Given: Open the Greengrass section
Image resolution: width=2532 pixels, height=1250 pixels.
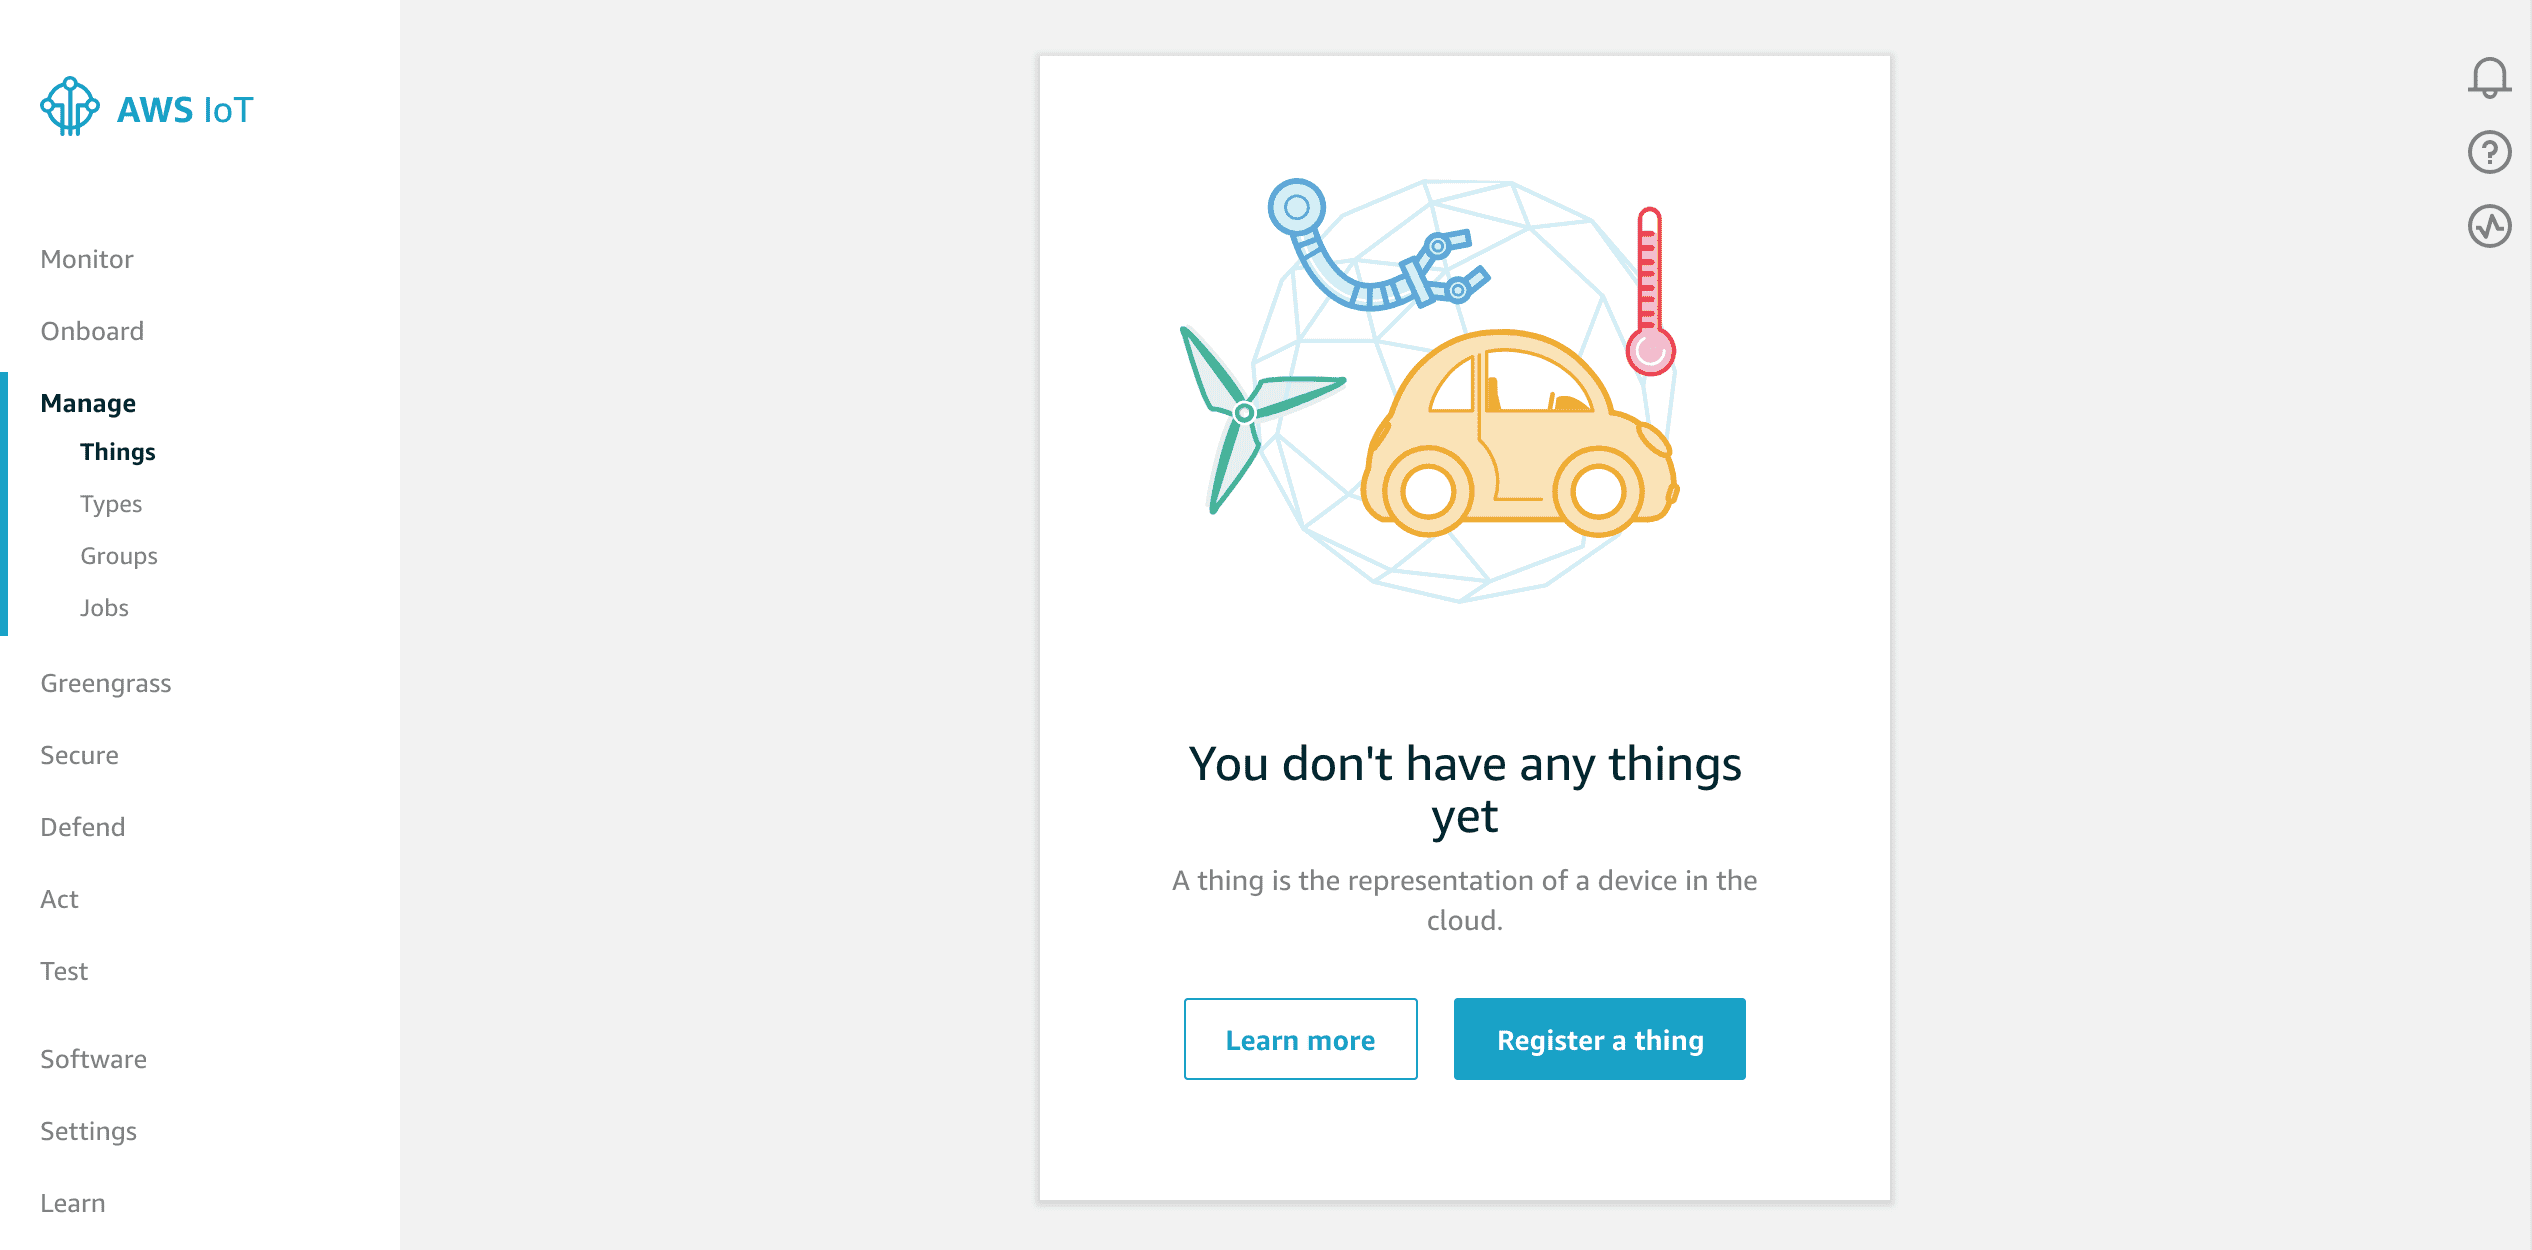Looking at the screenshot, I should (x=106, y=683).
